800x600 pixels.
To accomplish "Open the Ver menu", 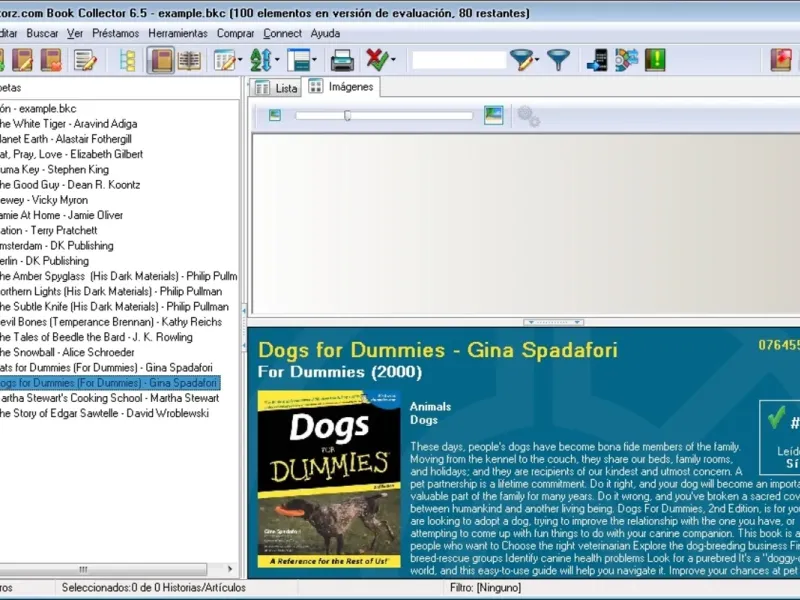I will click(x=74, y=34).
